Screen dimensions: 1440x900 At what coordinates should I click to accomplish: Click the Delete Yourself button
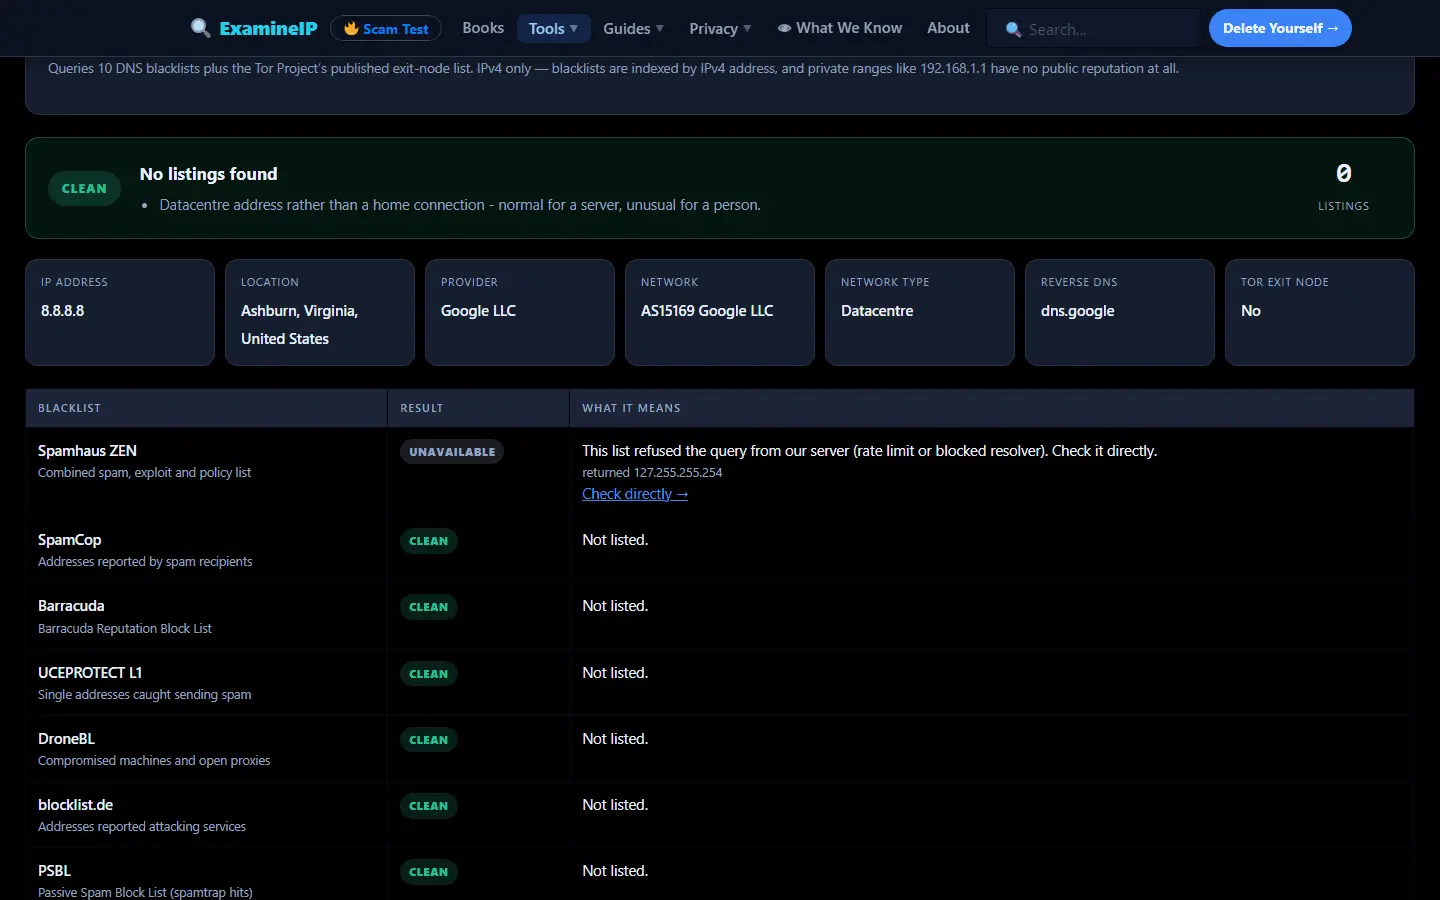[1280, 28]
